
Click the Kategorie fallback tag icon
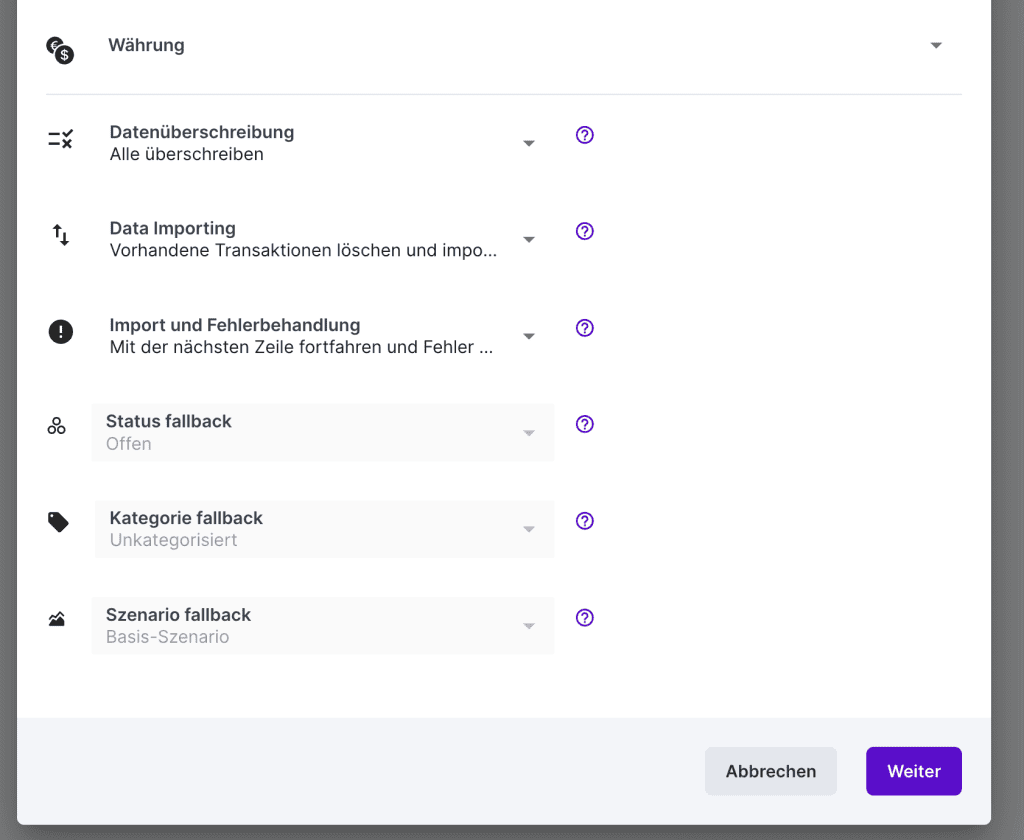coord(58,522)
